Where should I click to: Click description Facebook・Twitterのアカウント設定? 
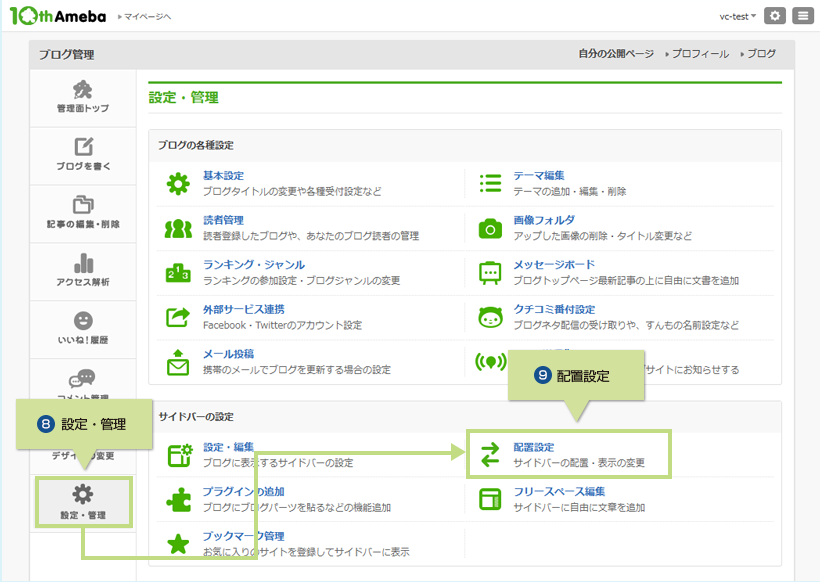[x=282, y=325]
